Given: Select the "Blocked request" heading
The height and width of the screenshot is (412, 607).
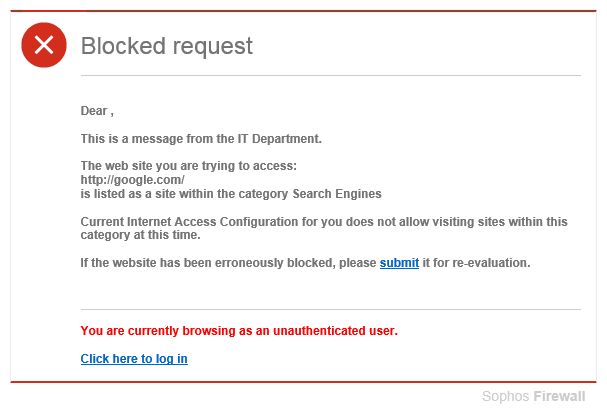Looking at the screenshot, I should click(166, 46).
